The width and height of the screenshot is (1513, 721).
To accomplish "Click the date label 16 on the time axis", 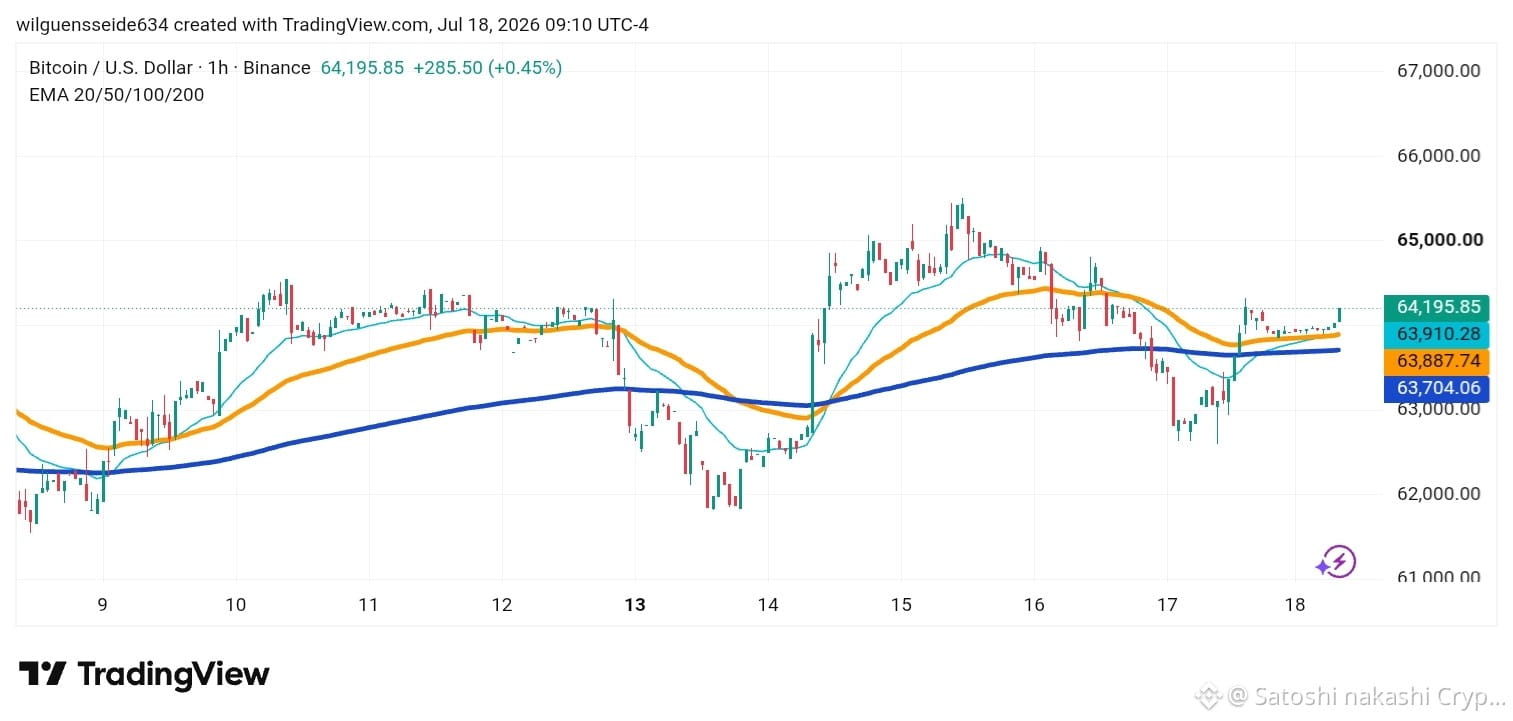I will [1034, 604].
